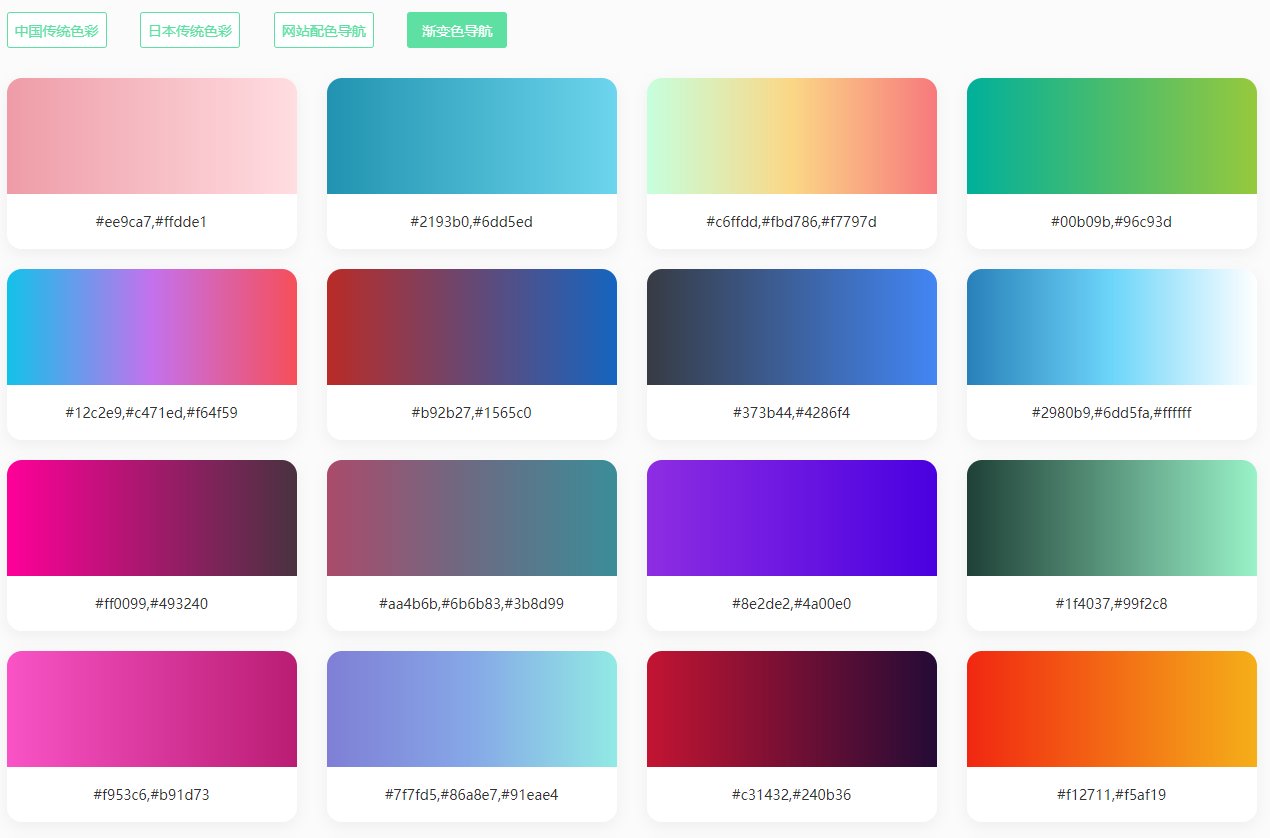Click the text #f953c6,#b91d73
Screen dimensions: 1270x838
tap(152, 795)
